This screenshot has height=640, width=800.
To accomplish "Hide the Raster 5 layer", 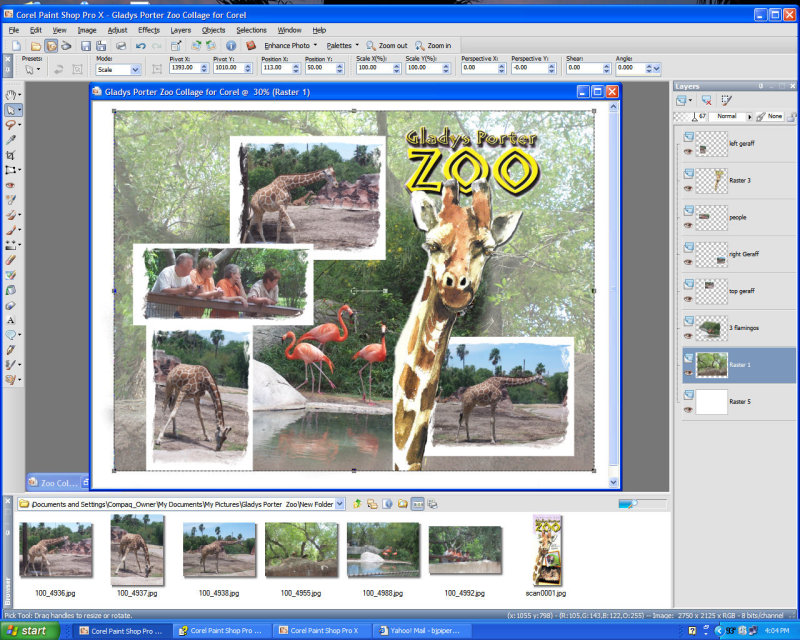I will pos(688,409).
